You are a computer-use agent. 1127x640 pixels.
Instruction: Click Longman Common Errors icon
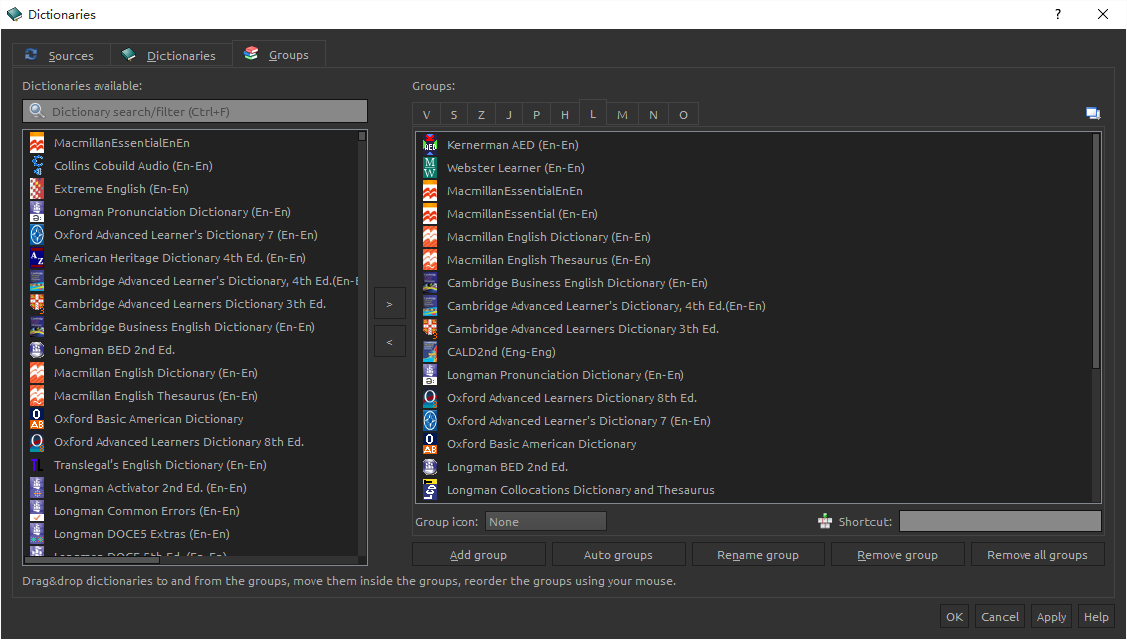pyautogui.click(x=37, y=511)
